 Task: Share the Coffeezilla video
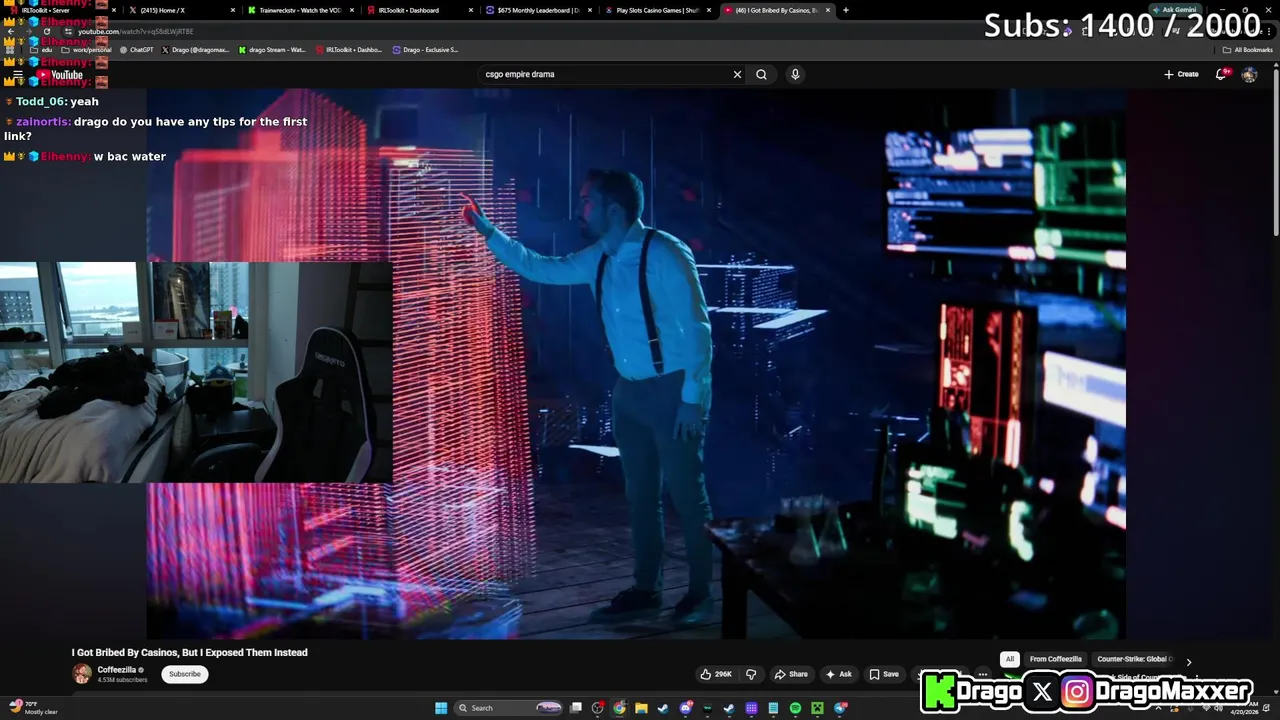[791, 674]
